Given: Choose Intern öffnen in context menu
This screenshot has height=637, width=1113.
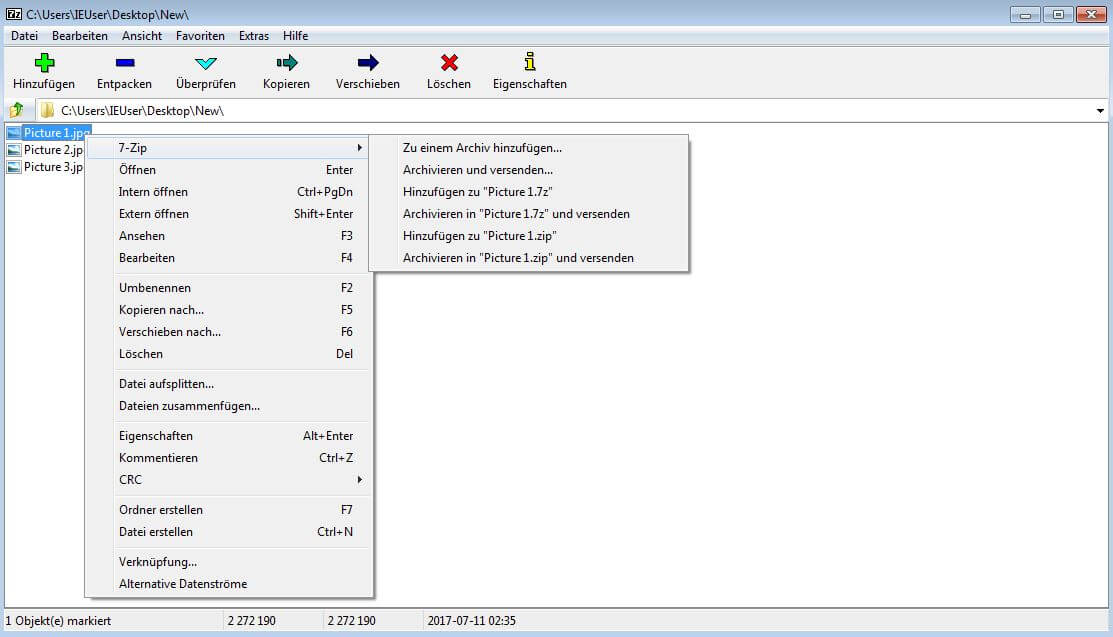Looking at the screenshot, I should coord(229,192).
